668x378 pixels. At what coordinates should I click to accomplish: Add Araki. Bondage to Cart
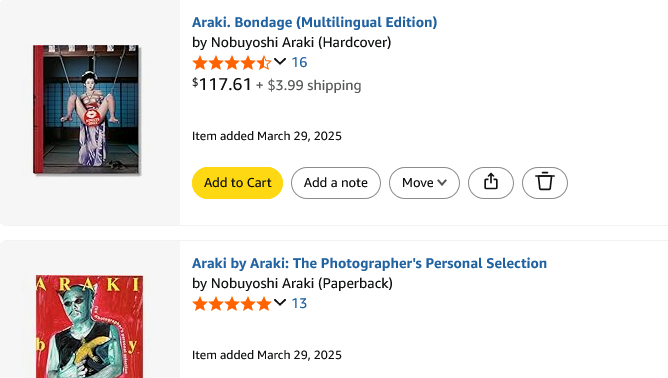click(x=237, y=183)
